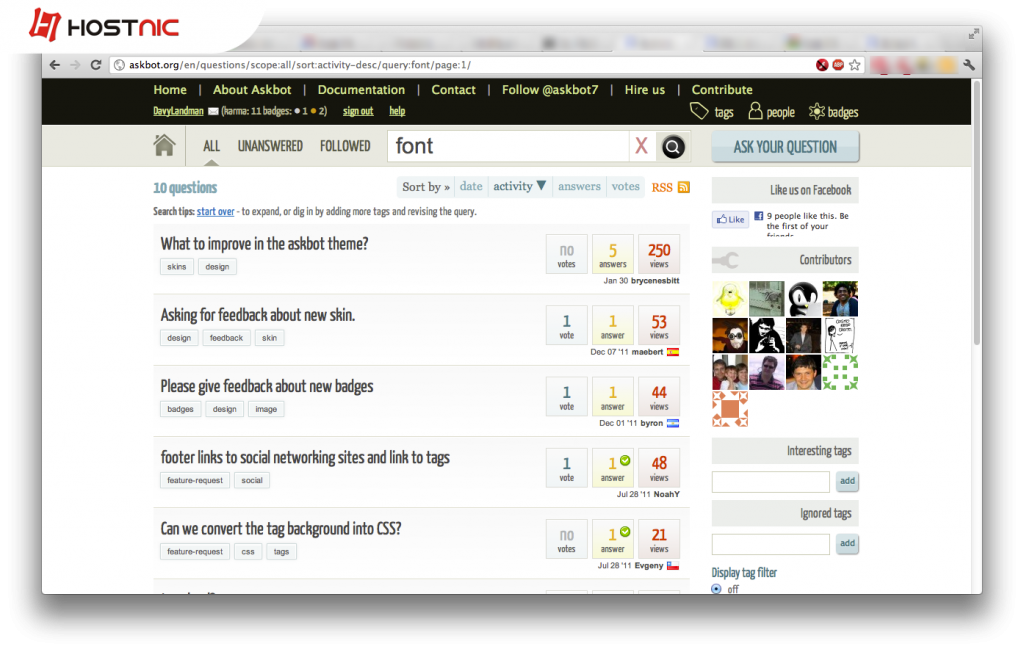Screen dimensions: 1024x652
Task: Click the browser back arrow
Action: [x=55, y=65]
